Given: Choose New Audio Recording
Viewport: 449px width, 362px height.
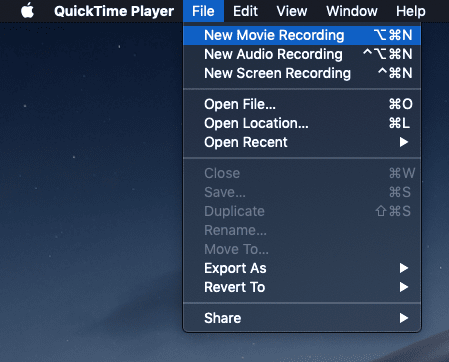Looking at the screenshot, I should coord(302,54).
